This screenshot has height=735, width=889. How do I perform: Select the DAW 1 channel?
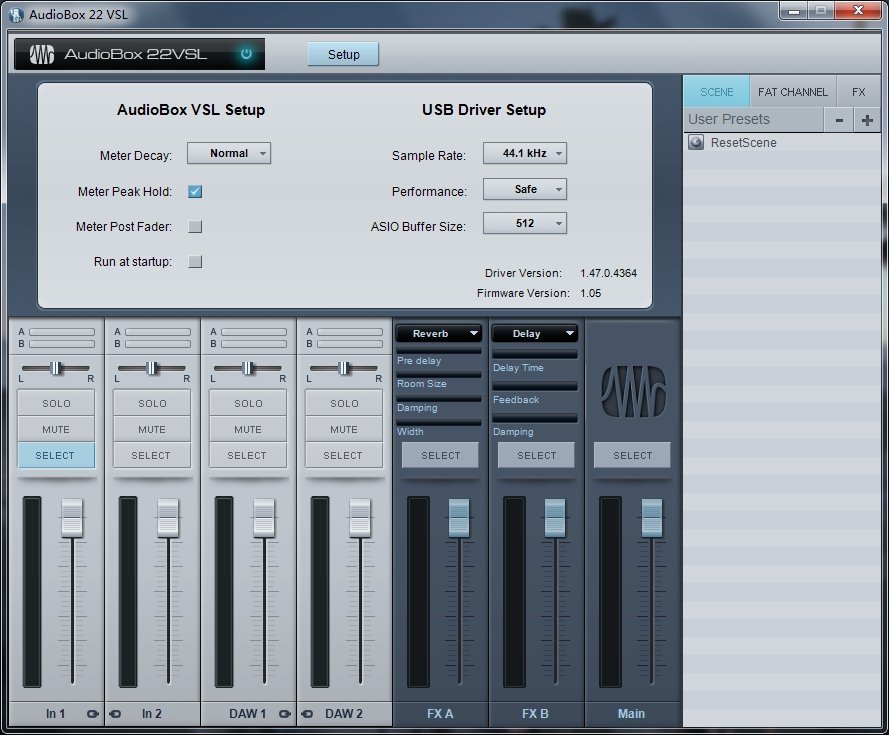(x=248, y=455)
